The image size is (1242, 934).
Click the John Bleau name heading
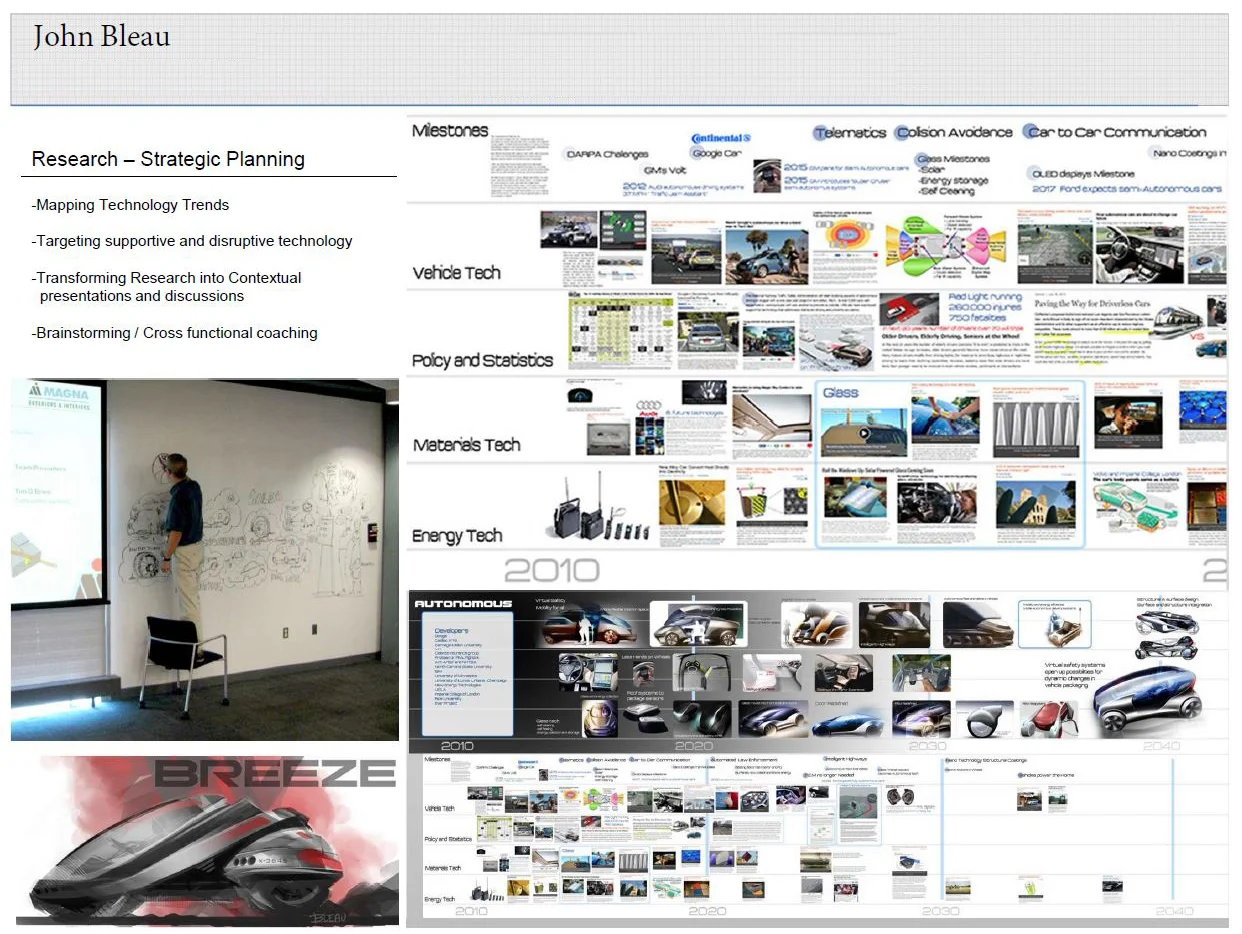pos(101,37)
